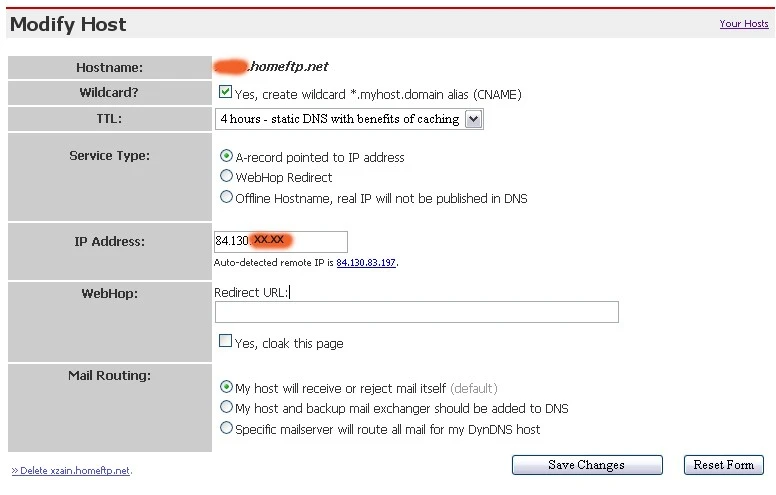Click the auto-detected IP 84.130.83.197 link

click(367, 263)
